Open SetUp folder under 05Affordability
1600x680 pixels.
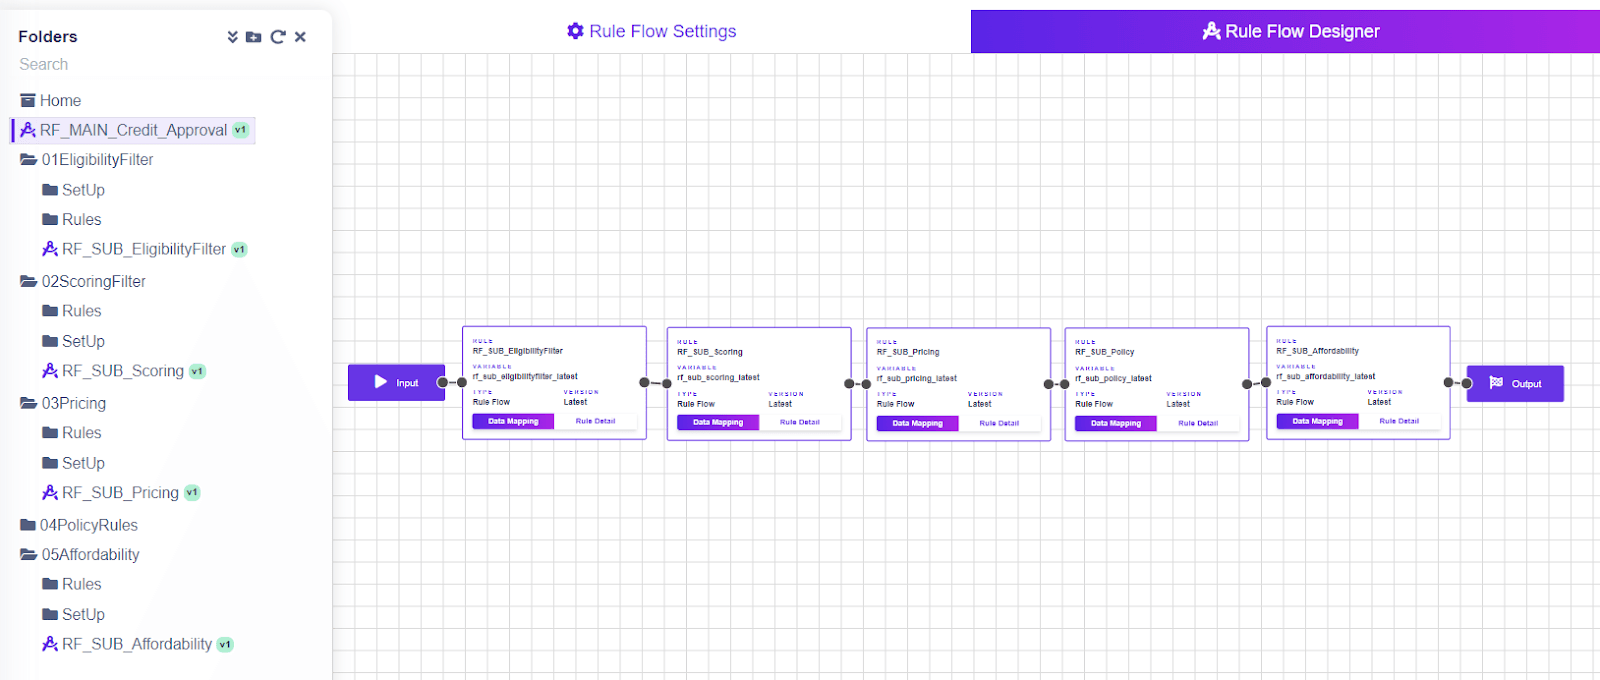tap(73, 615)
